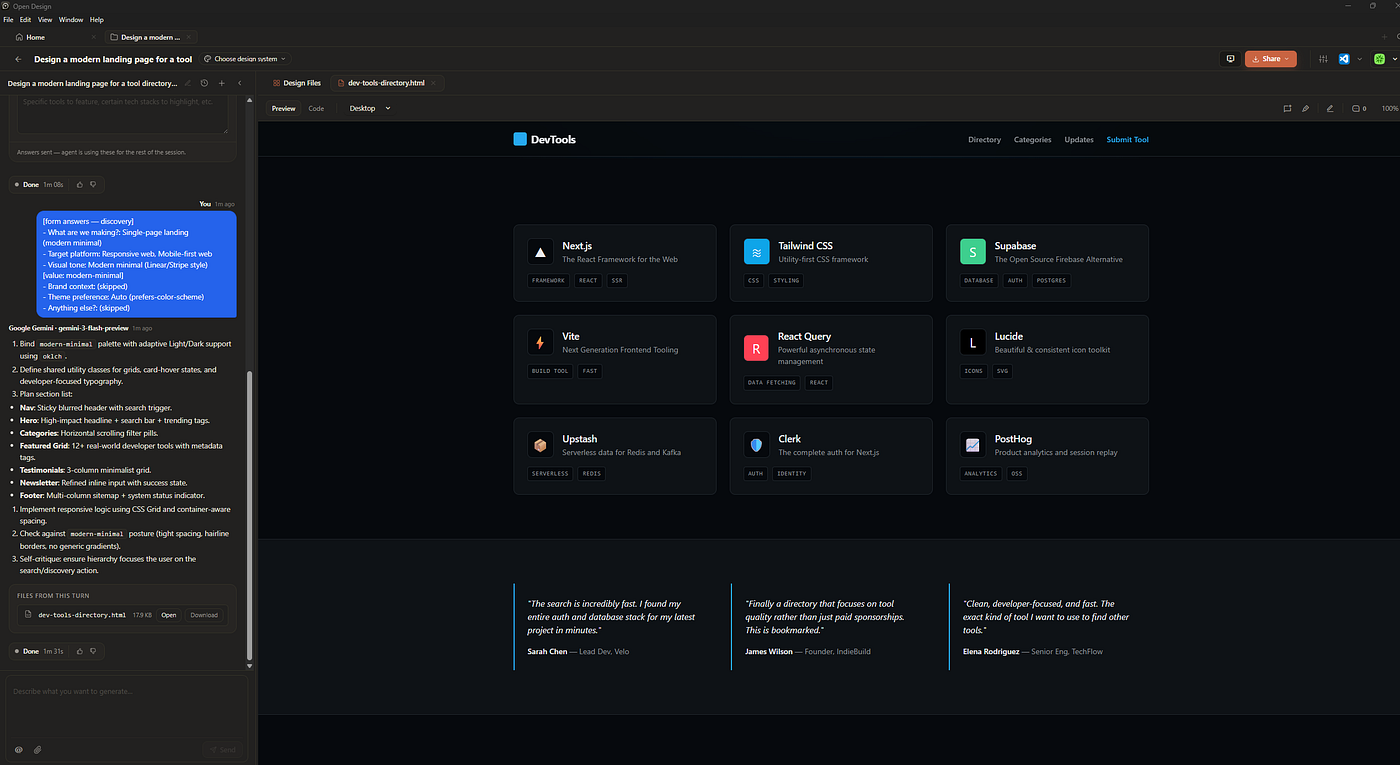Screen dimensions: 1400x765
Task: Click the Send button
Action: pos(222,749)
